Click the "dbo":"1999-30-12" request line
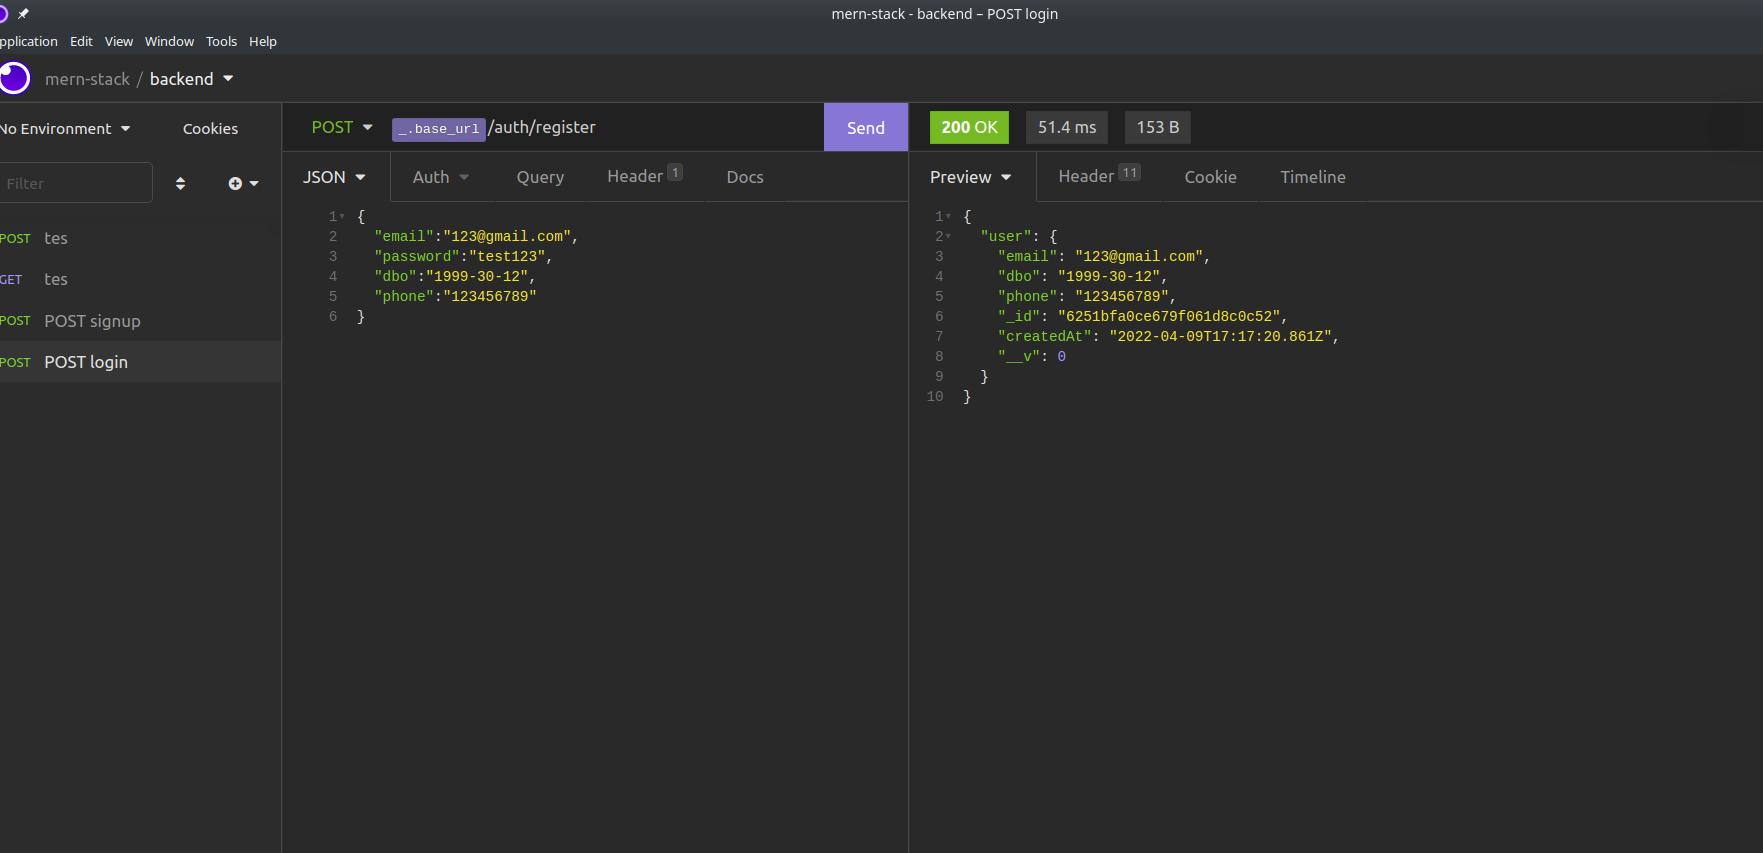The width and height of the screenshot is (1763, 853). (x=455, y=276)
